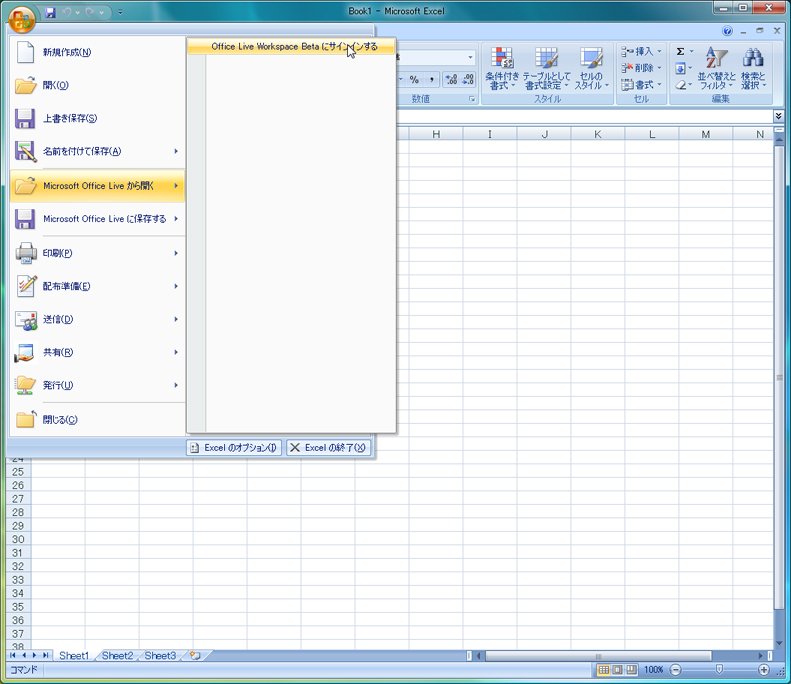Expand the 共有(R) submenu arrow

tap(176, 352)
